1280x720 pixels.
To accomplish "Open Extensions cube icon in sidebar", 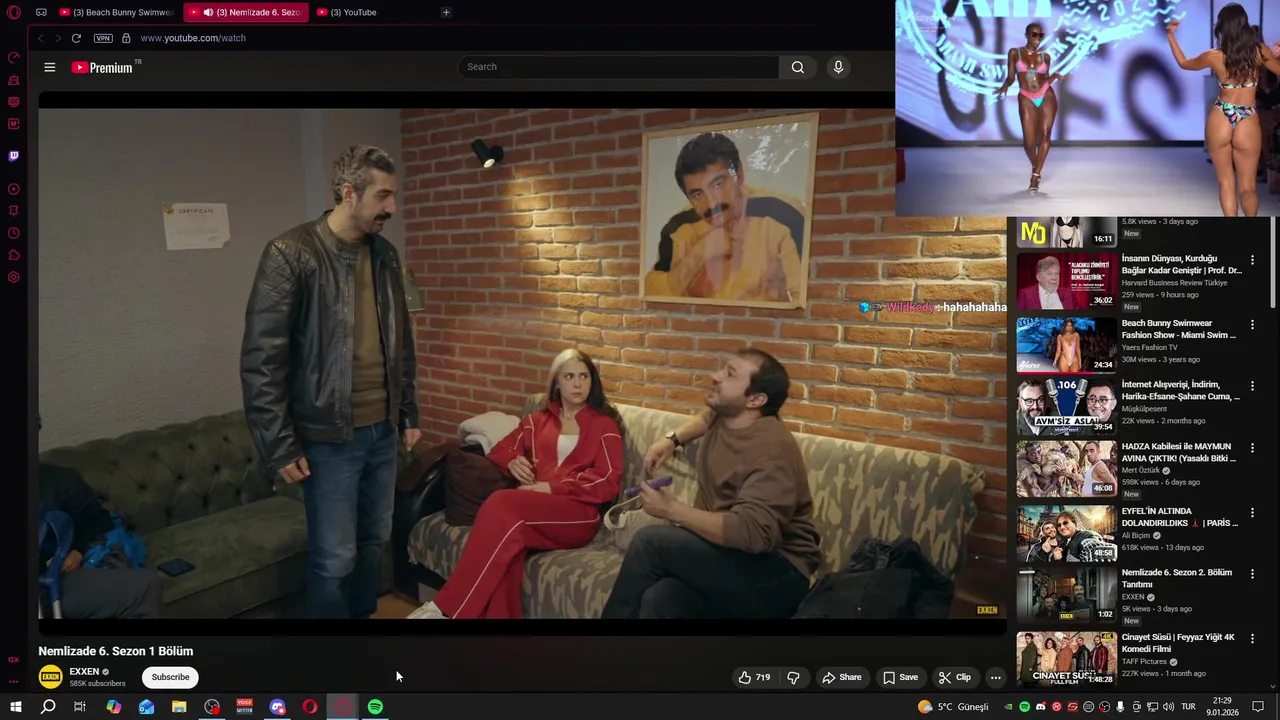I will (x=14, y=255).
